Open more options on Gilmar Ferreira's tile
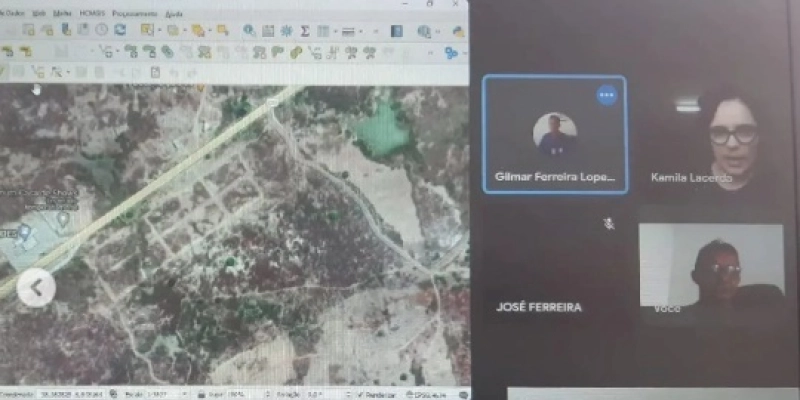 tap(607, 95)
